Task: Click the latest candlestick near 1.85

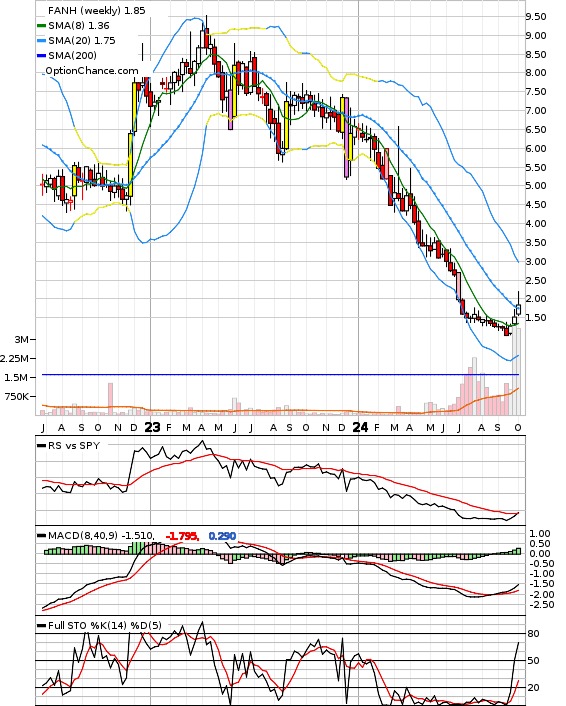Action: 518,309
